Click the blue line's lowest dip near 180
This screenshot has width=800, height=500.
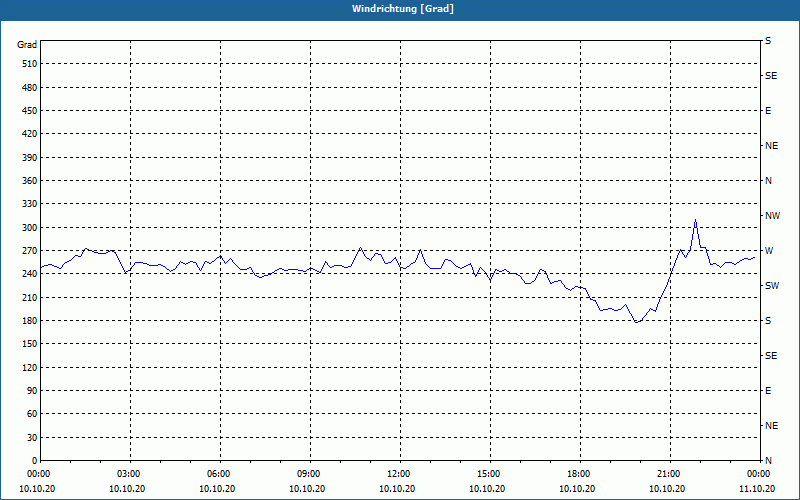pyautogui.click(x=636, y=322)
